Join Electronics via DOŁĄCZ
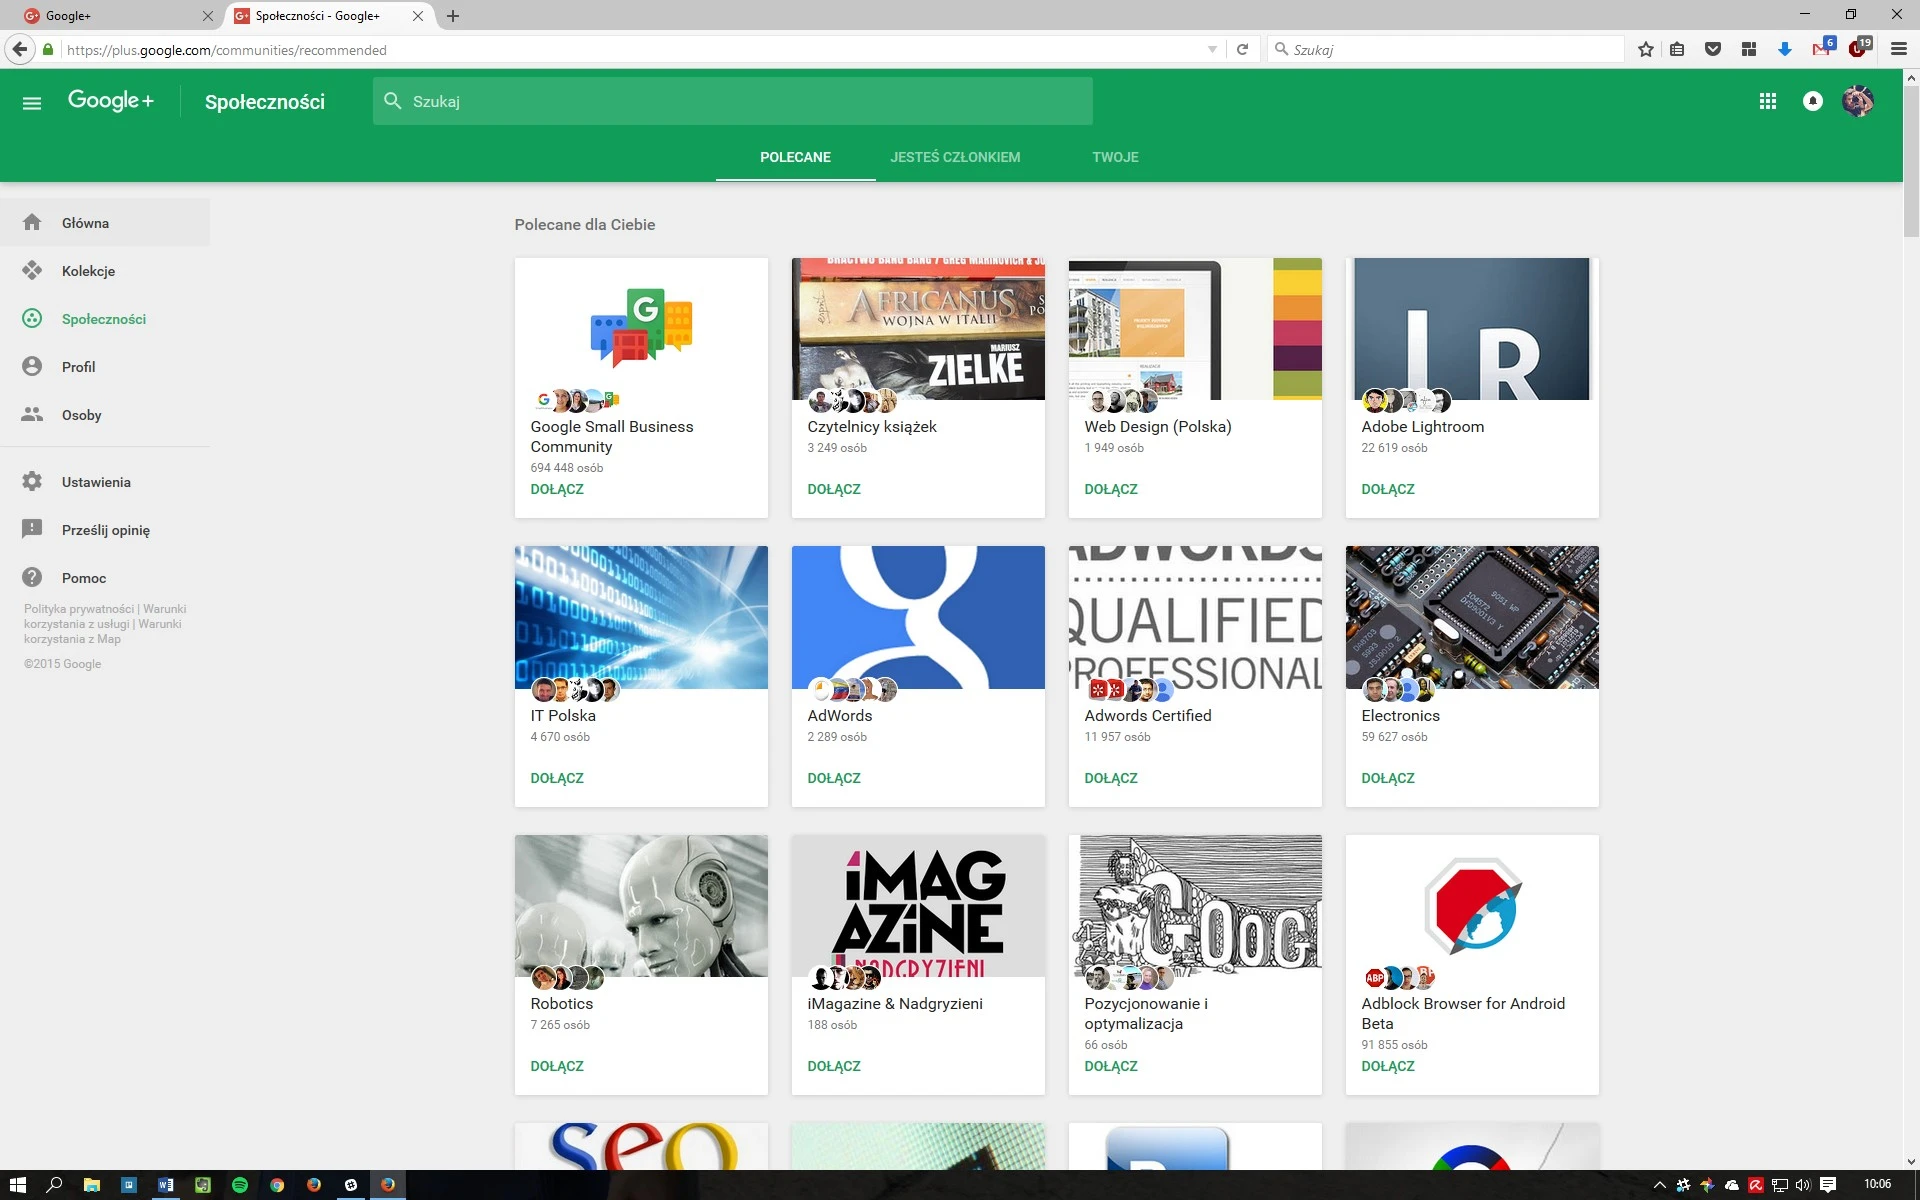This screenshot has width=1920, height=1200. click(x=1388, y=778)
